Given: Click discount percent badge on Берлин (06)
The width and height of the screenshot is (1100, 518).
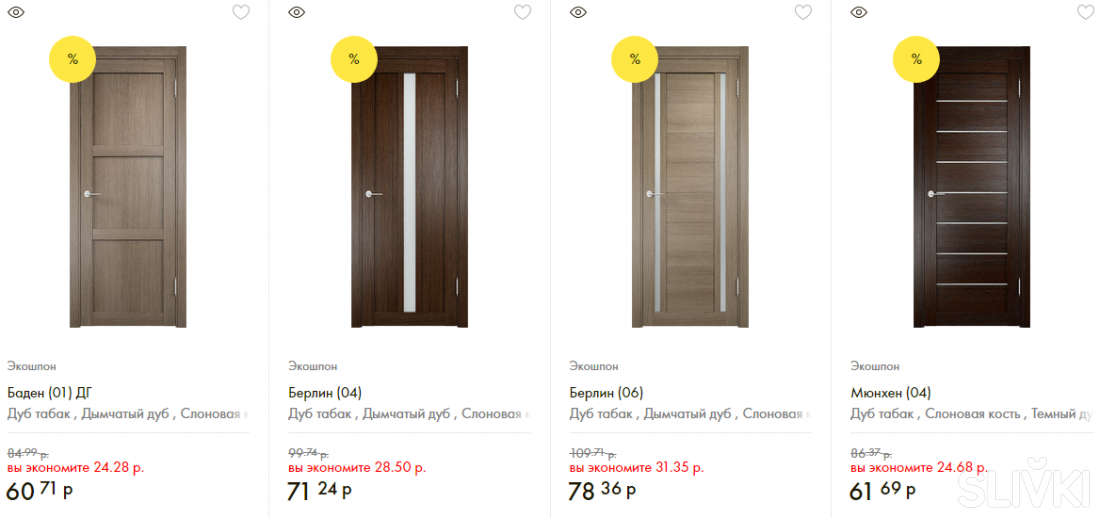Looking at the screenshot, I should click(635, 59).
